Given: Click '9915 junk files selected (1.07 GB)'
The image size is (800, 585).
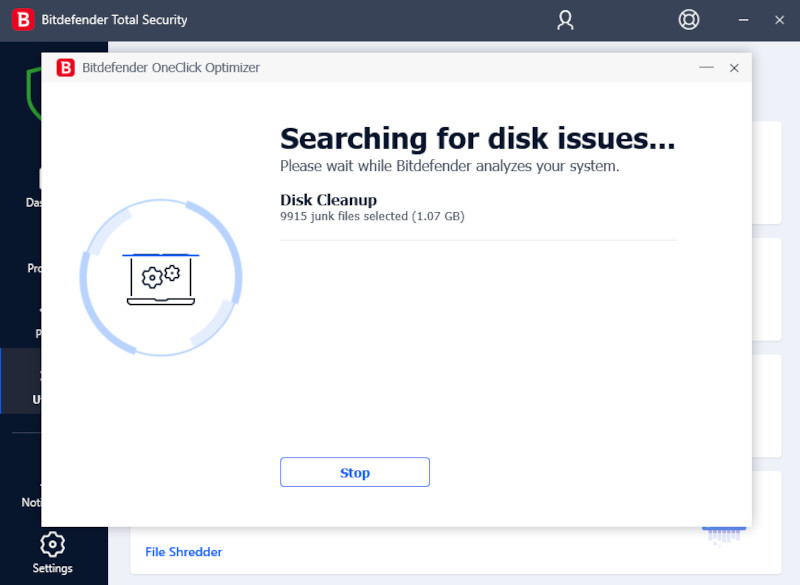Looking at the screenshot, I should pos(372,216).
